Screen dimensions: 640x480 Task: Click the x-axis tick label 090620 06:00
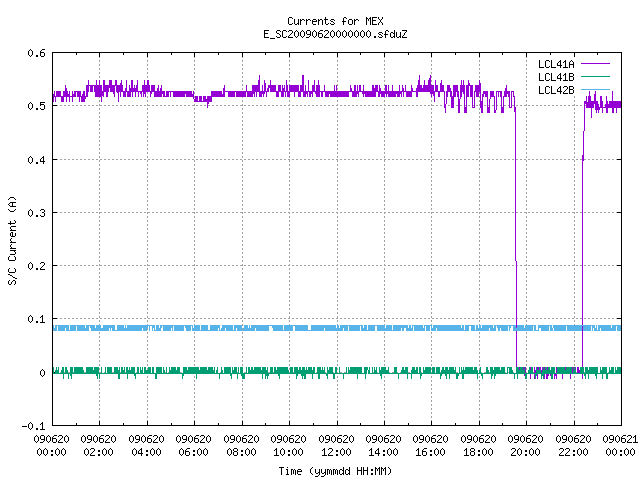click(x=193, y=445)
